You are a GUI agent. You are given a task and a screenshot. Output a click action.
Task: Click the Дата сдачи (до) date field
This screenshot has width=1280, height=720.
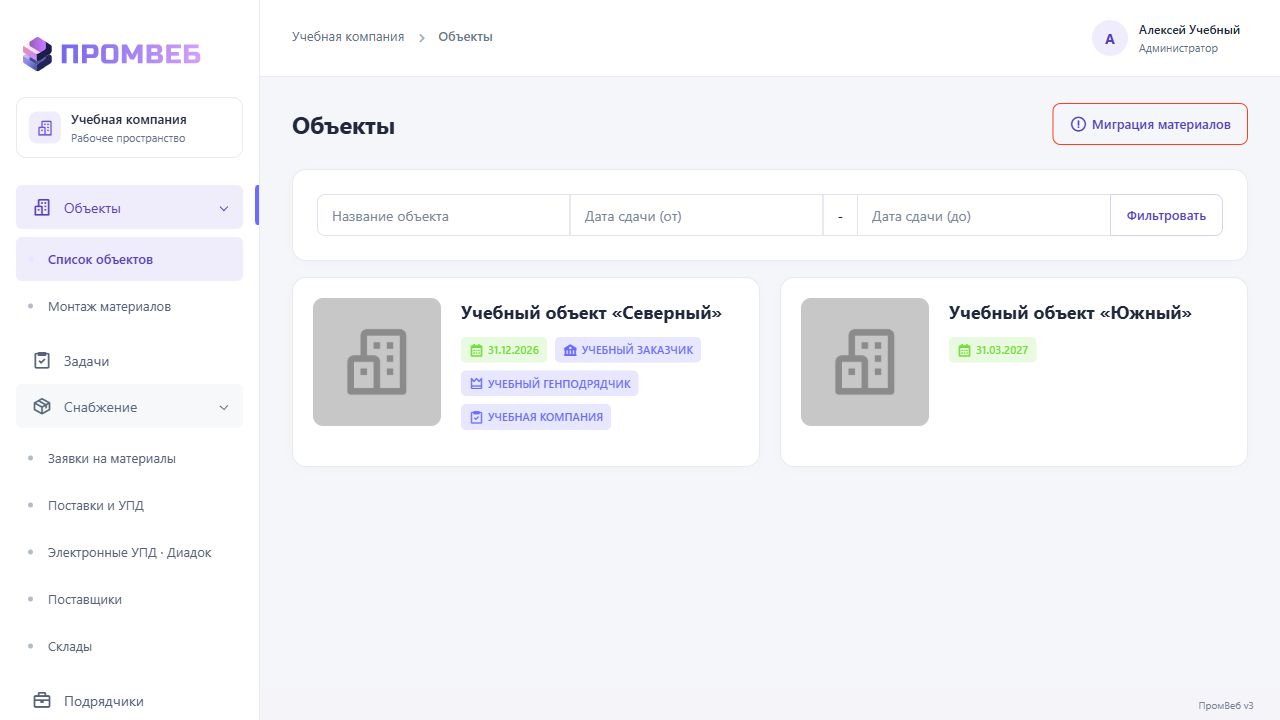984,215
